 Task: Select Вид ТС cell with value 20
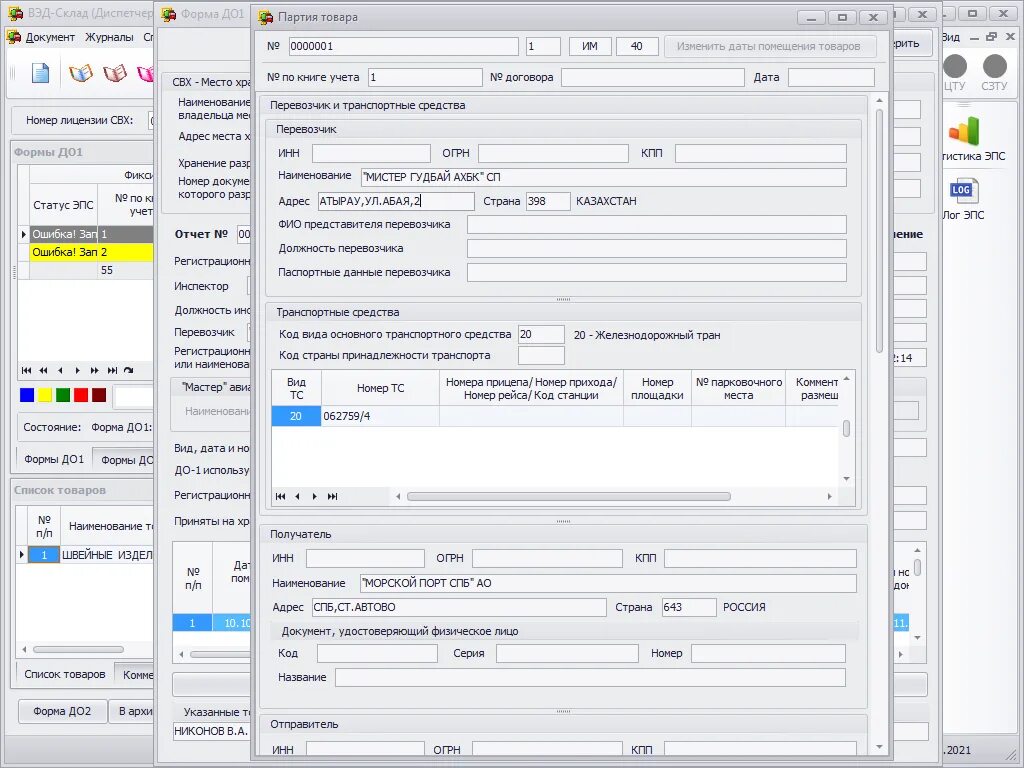[x=296, y=416]
